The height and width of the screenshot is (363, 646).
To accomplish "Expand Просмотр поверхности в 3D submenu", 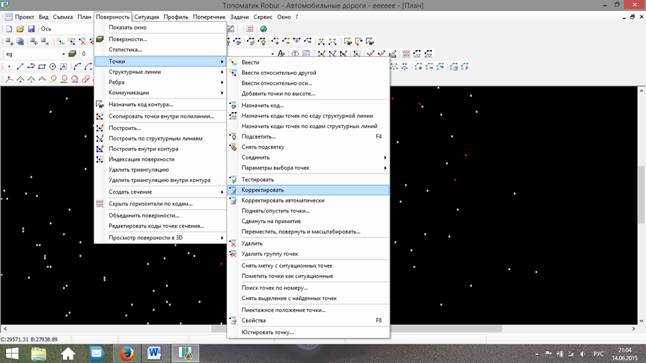I will pyautogui.click(x=222, y=238).
